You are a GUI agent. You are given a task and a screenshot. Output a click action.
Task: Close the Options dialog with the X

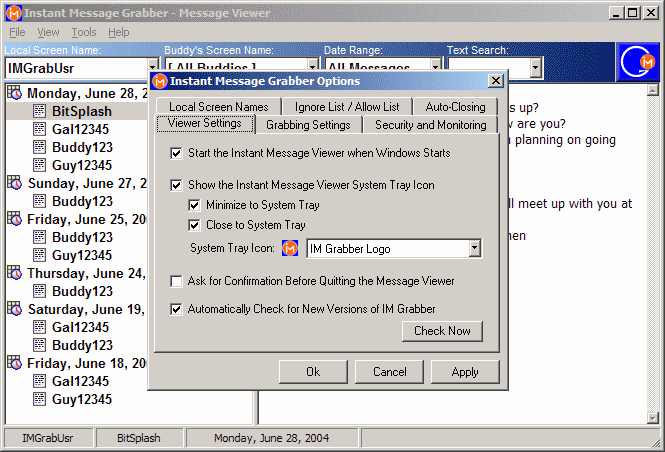click(x=495, y=81)
